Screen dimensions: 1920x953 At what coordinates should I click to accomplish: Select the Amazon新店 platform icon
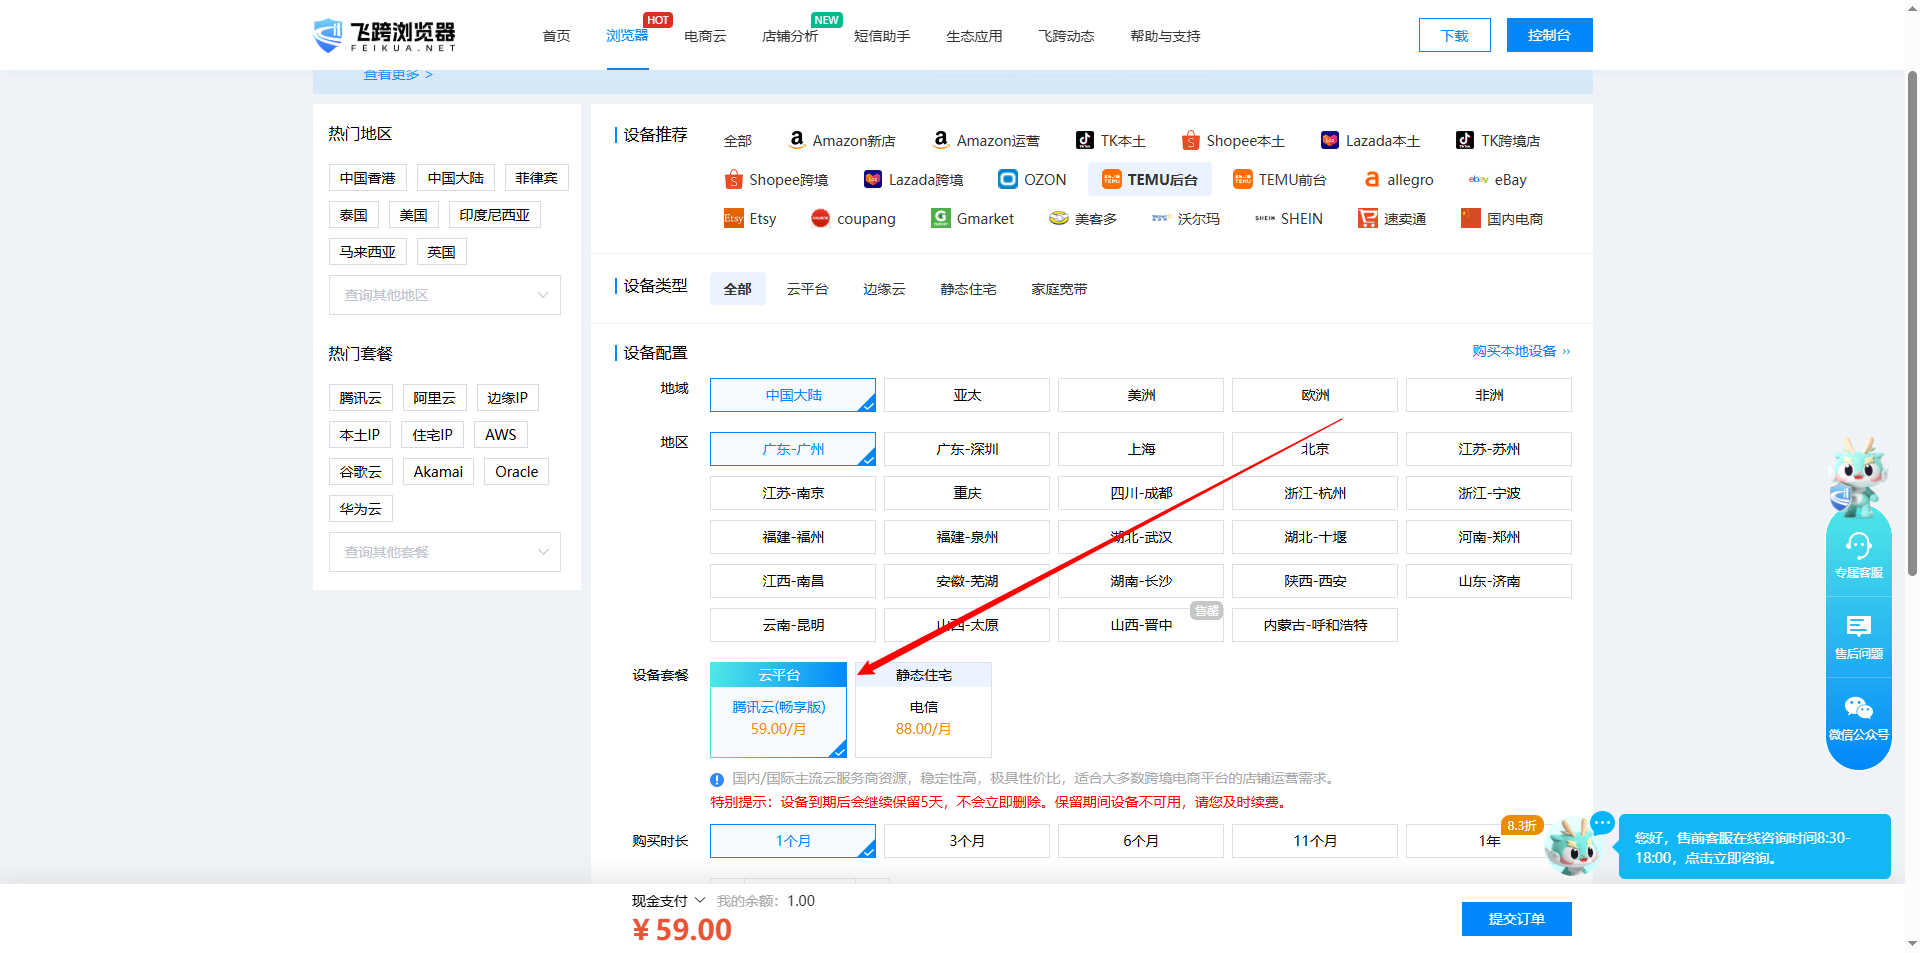[x=797, y=140]
